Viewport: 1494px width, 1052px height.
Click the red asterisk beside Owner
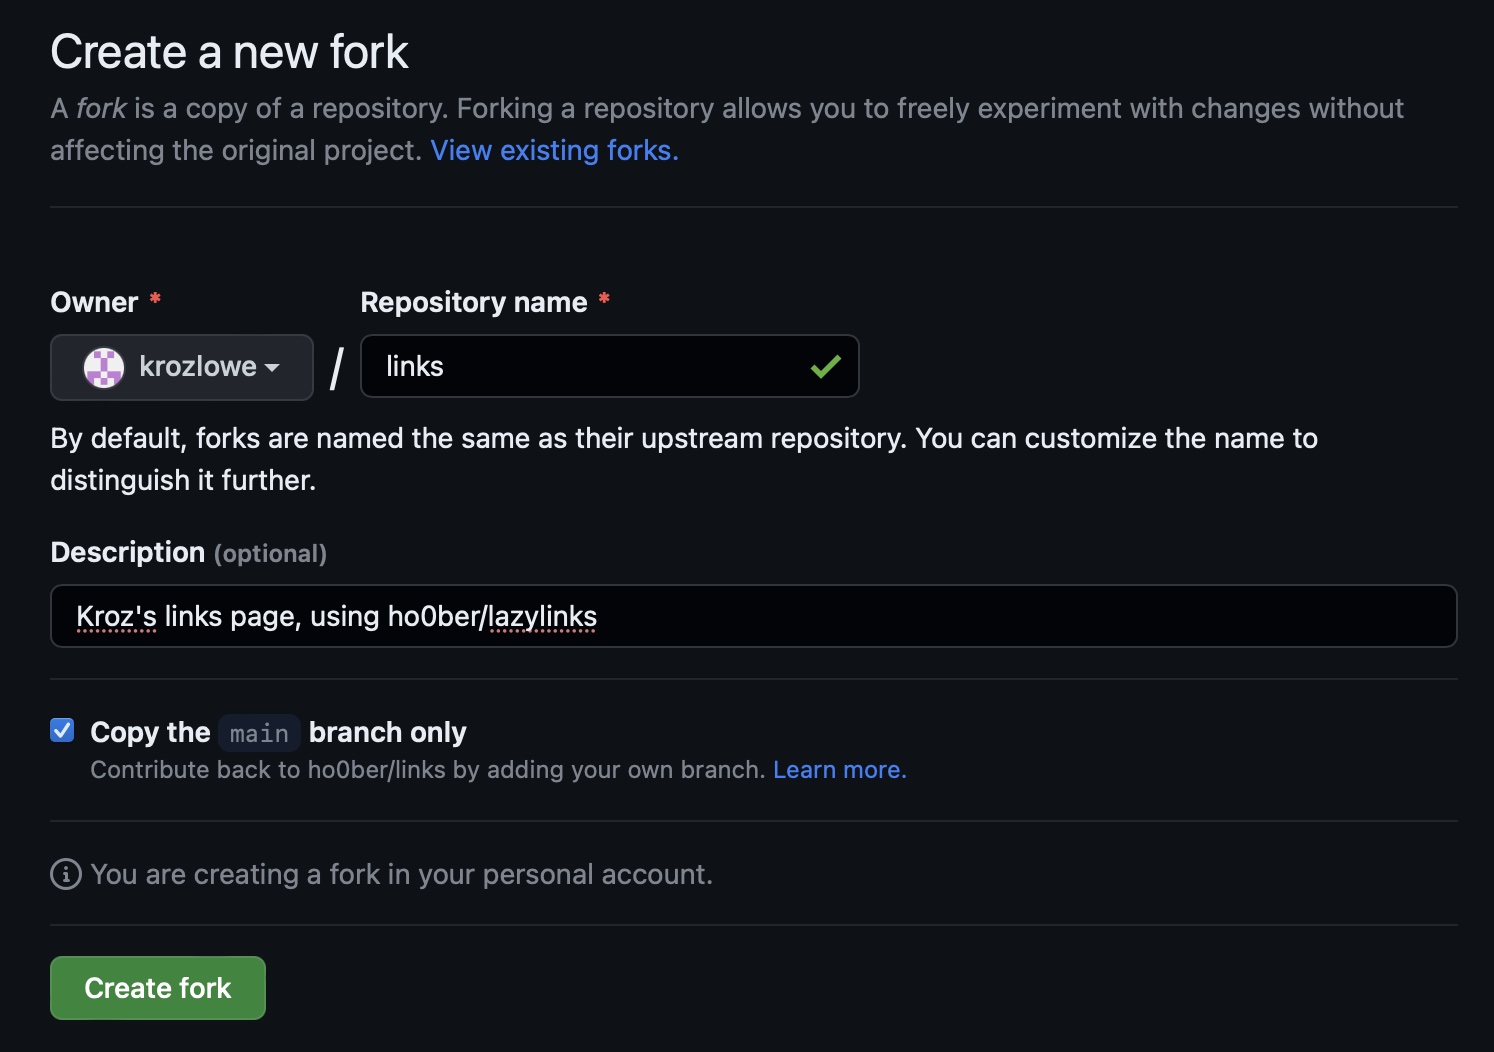[155, 299]
